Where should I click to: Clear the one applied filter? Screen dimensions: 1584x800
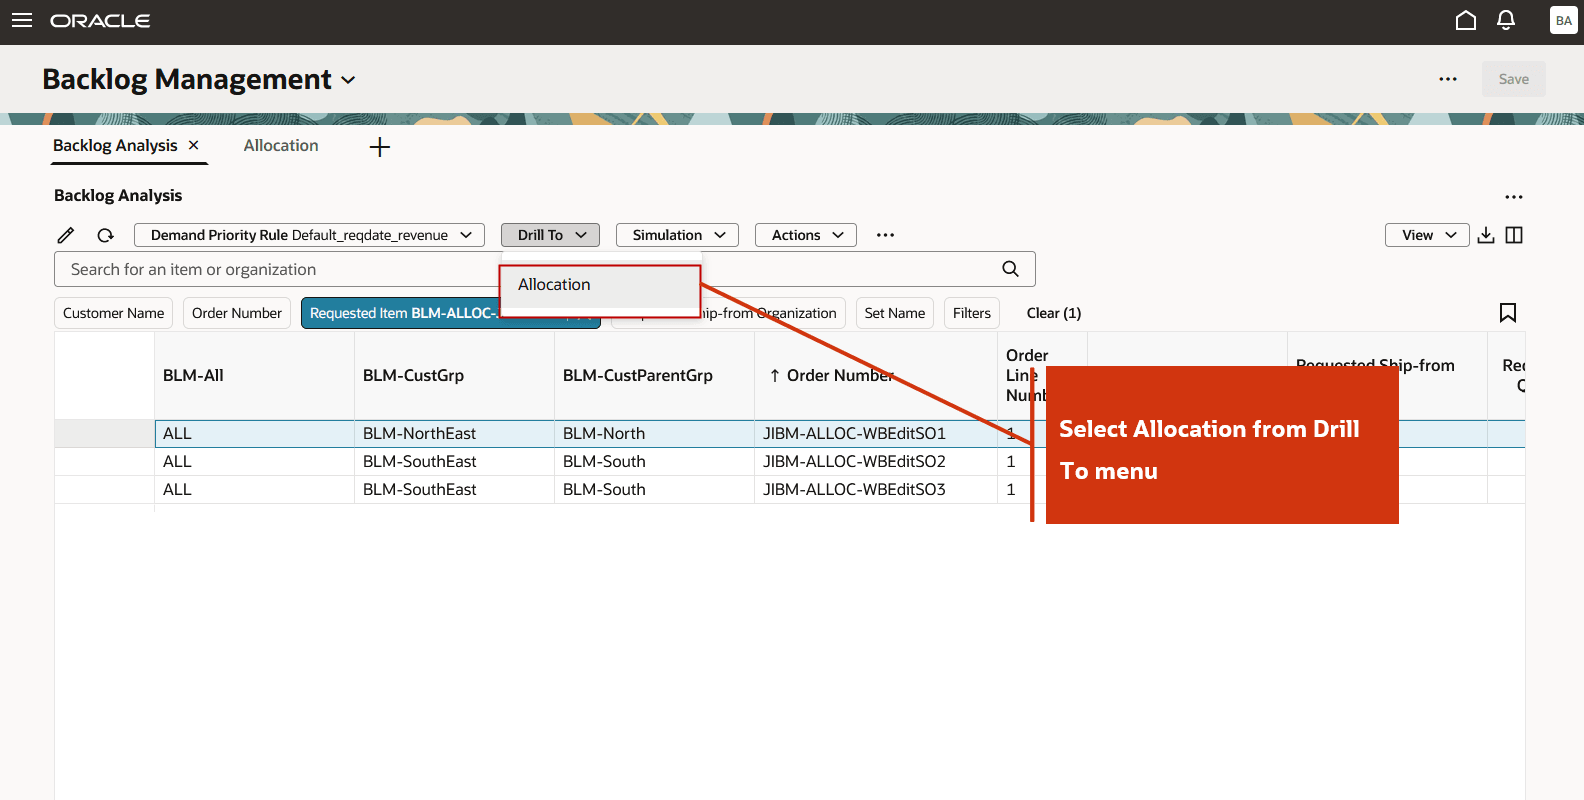click(1054, 313)
